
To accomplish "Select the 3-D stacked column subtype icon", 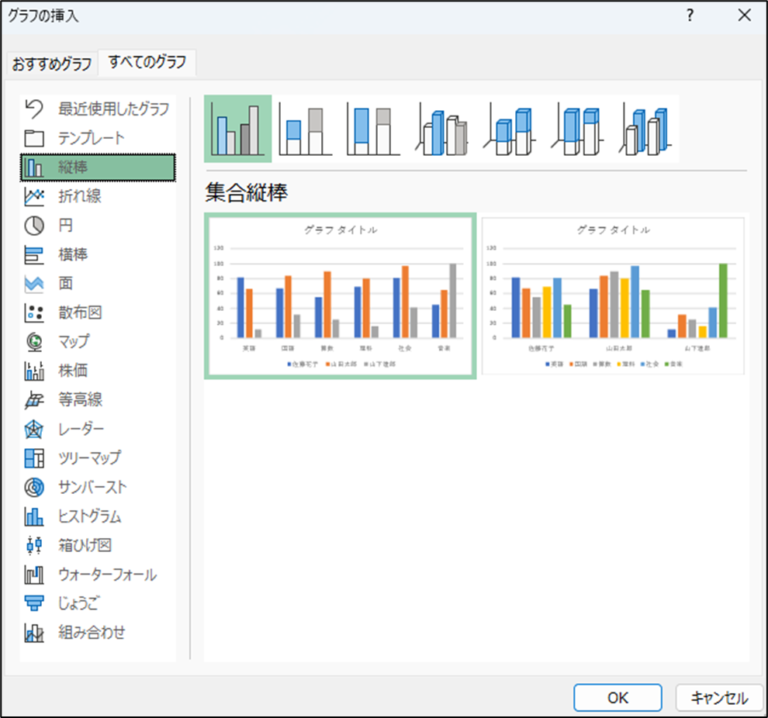I will click(509, 129).
